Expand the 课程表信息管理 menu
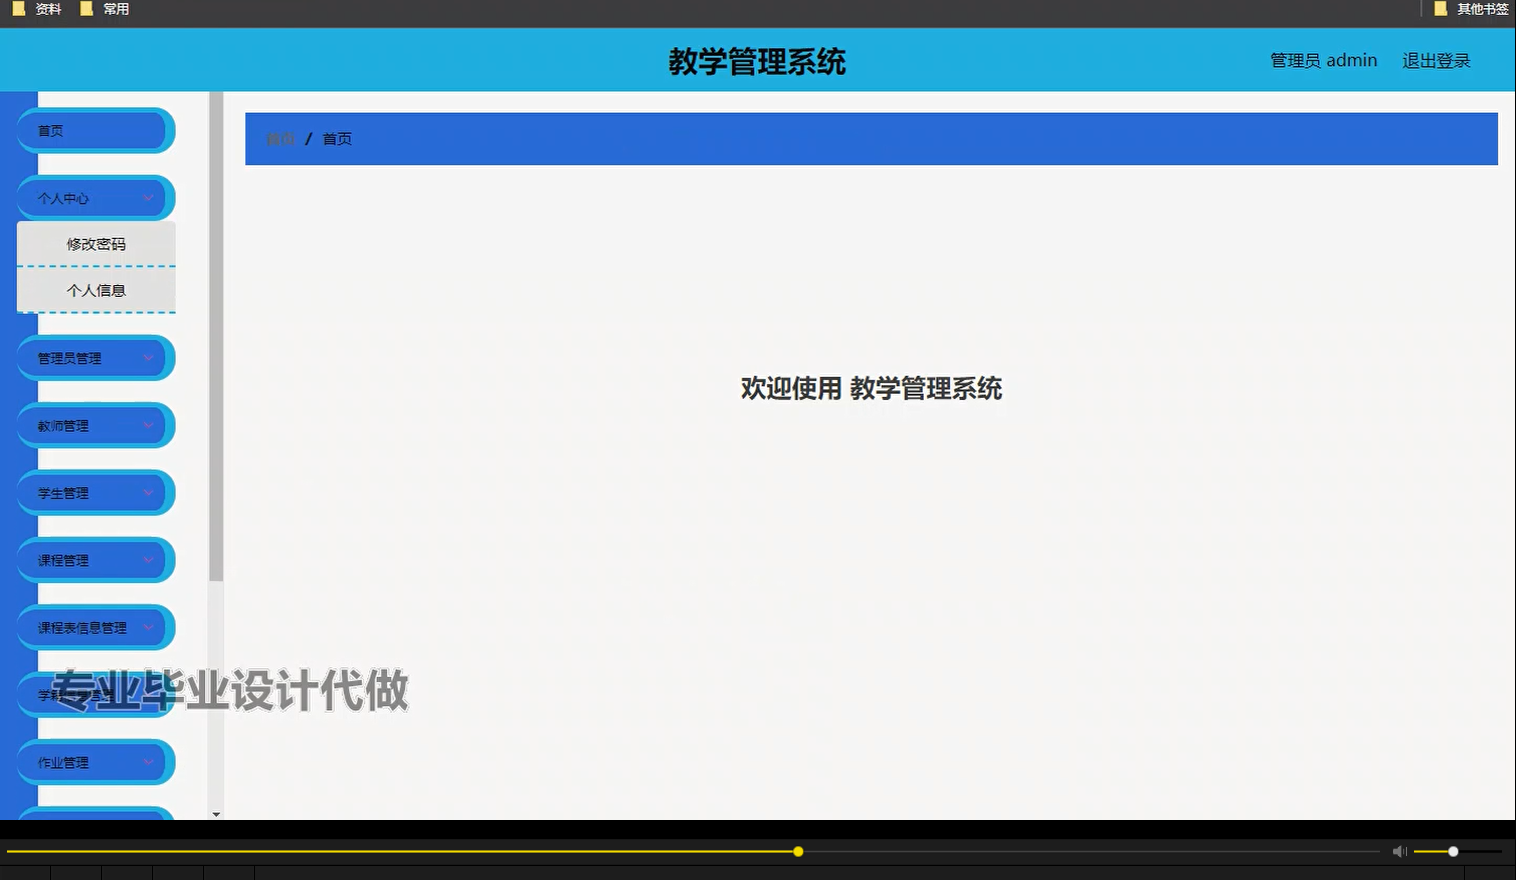This screenshot has height=880, width=1516. (95, 627)
